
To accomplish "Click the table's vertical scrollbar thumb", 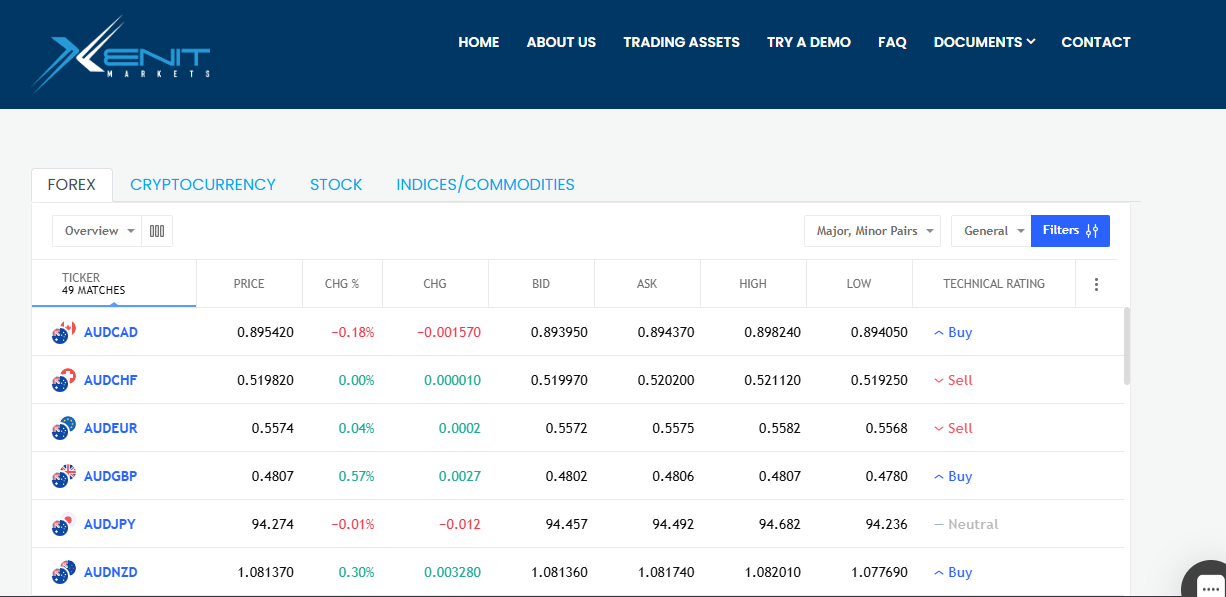I will (x=1127, y=346).
